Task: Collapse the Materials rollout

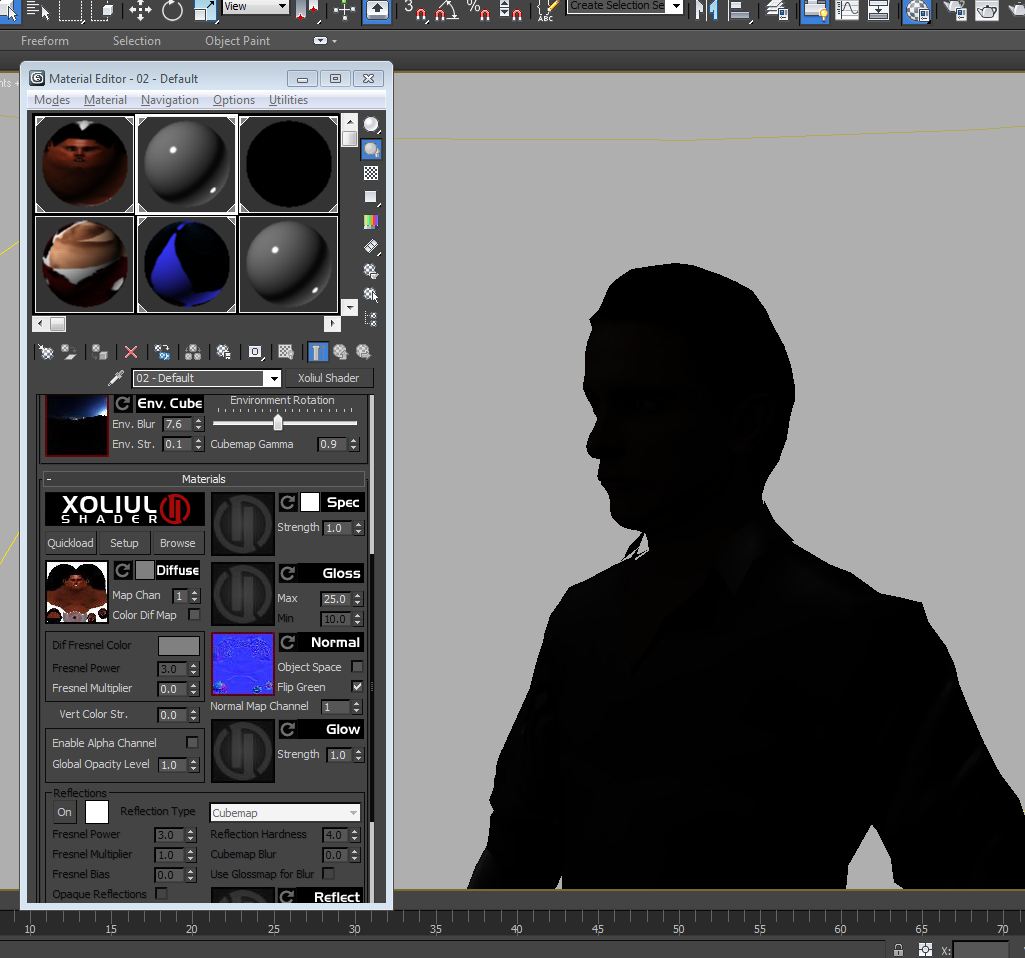Action: pos(204,479)
